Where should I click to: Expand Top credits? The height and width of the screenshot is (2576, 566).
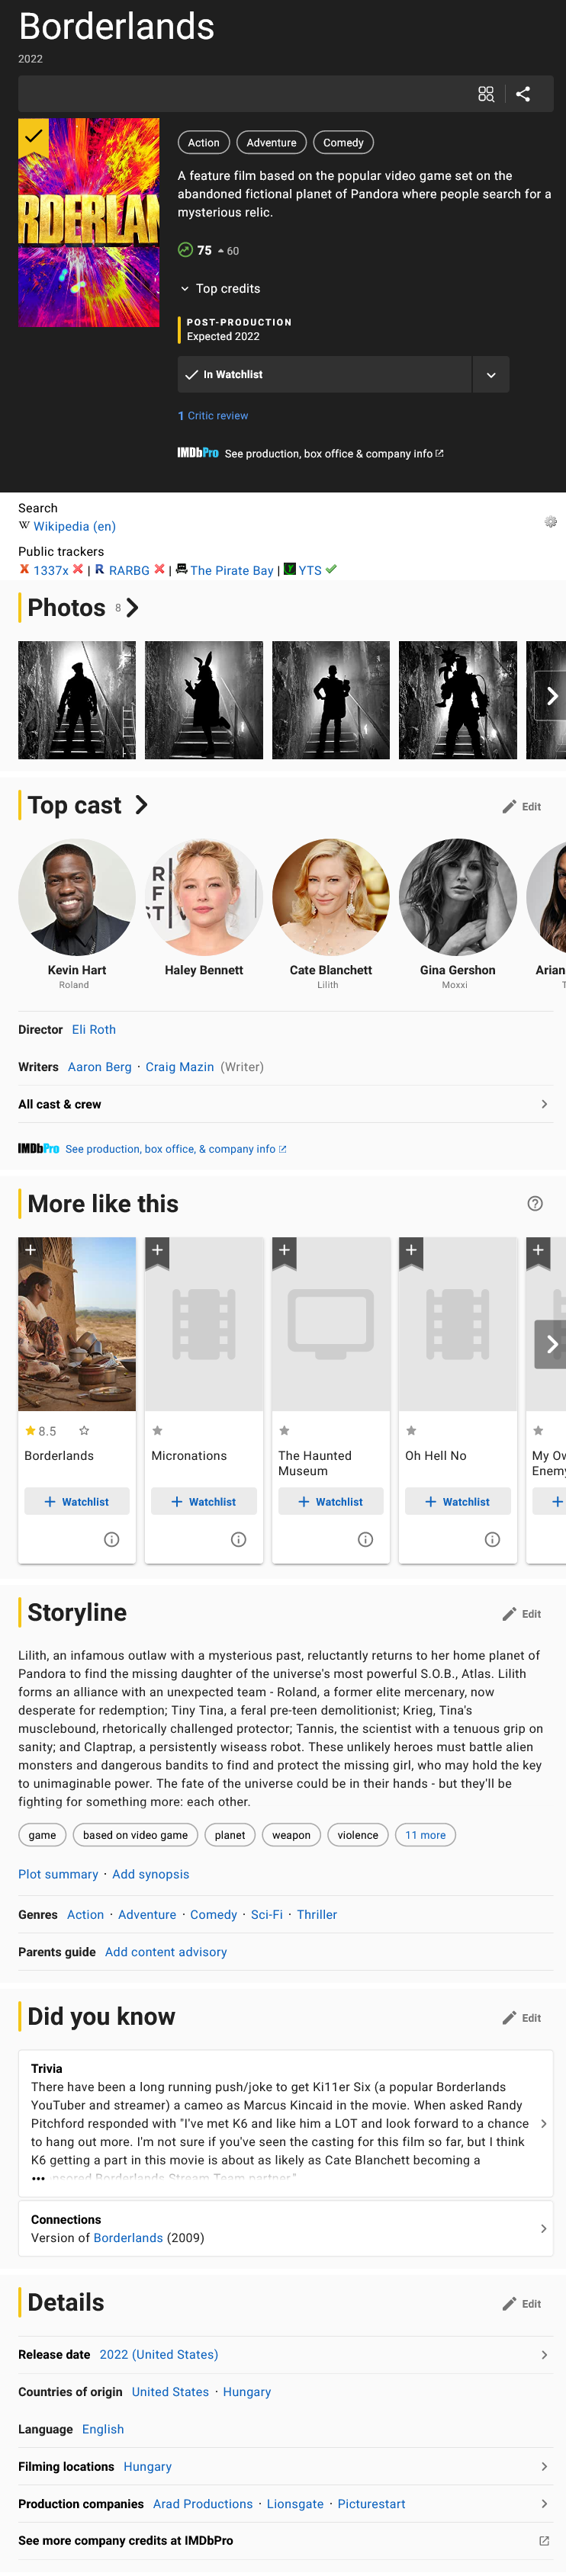tap(220, 289)
